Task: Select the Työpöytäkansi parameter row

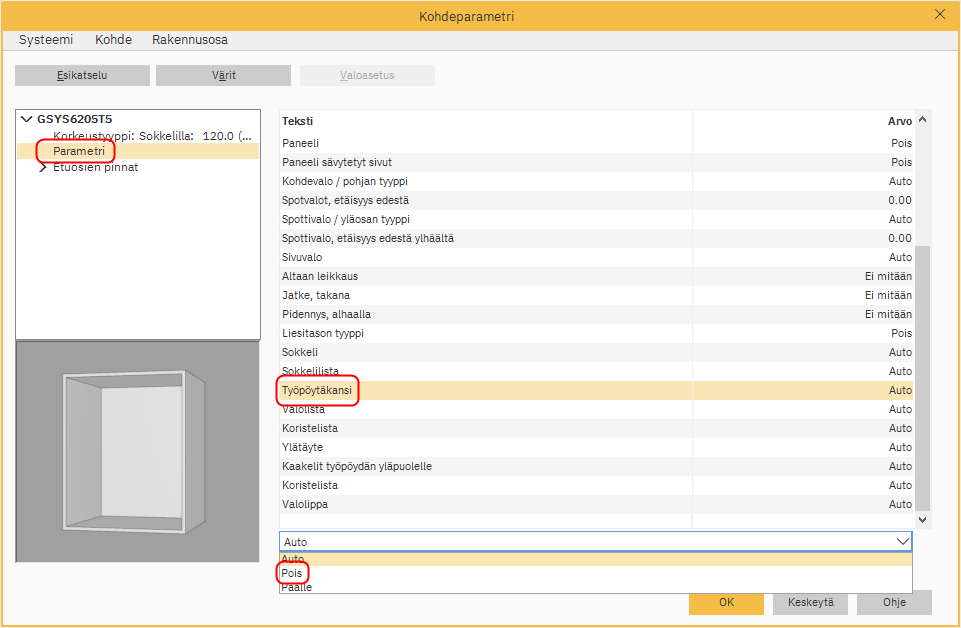Action: click(x=320, y=390)
